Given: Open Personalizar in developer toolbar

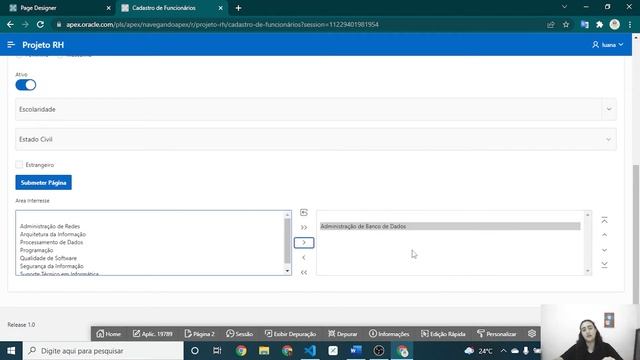Looking at the screenshot, I should pos(496,334).
